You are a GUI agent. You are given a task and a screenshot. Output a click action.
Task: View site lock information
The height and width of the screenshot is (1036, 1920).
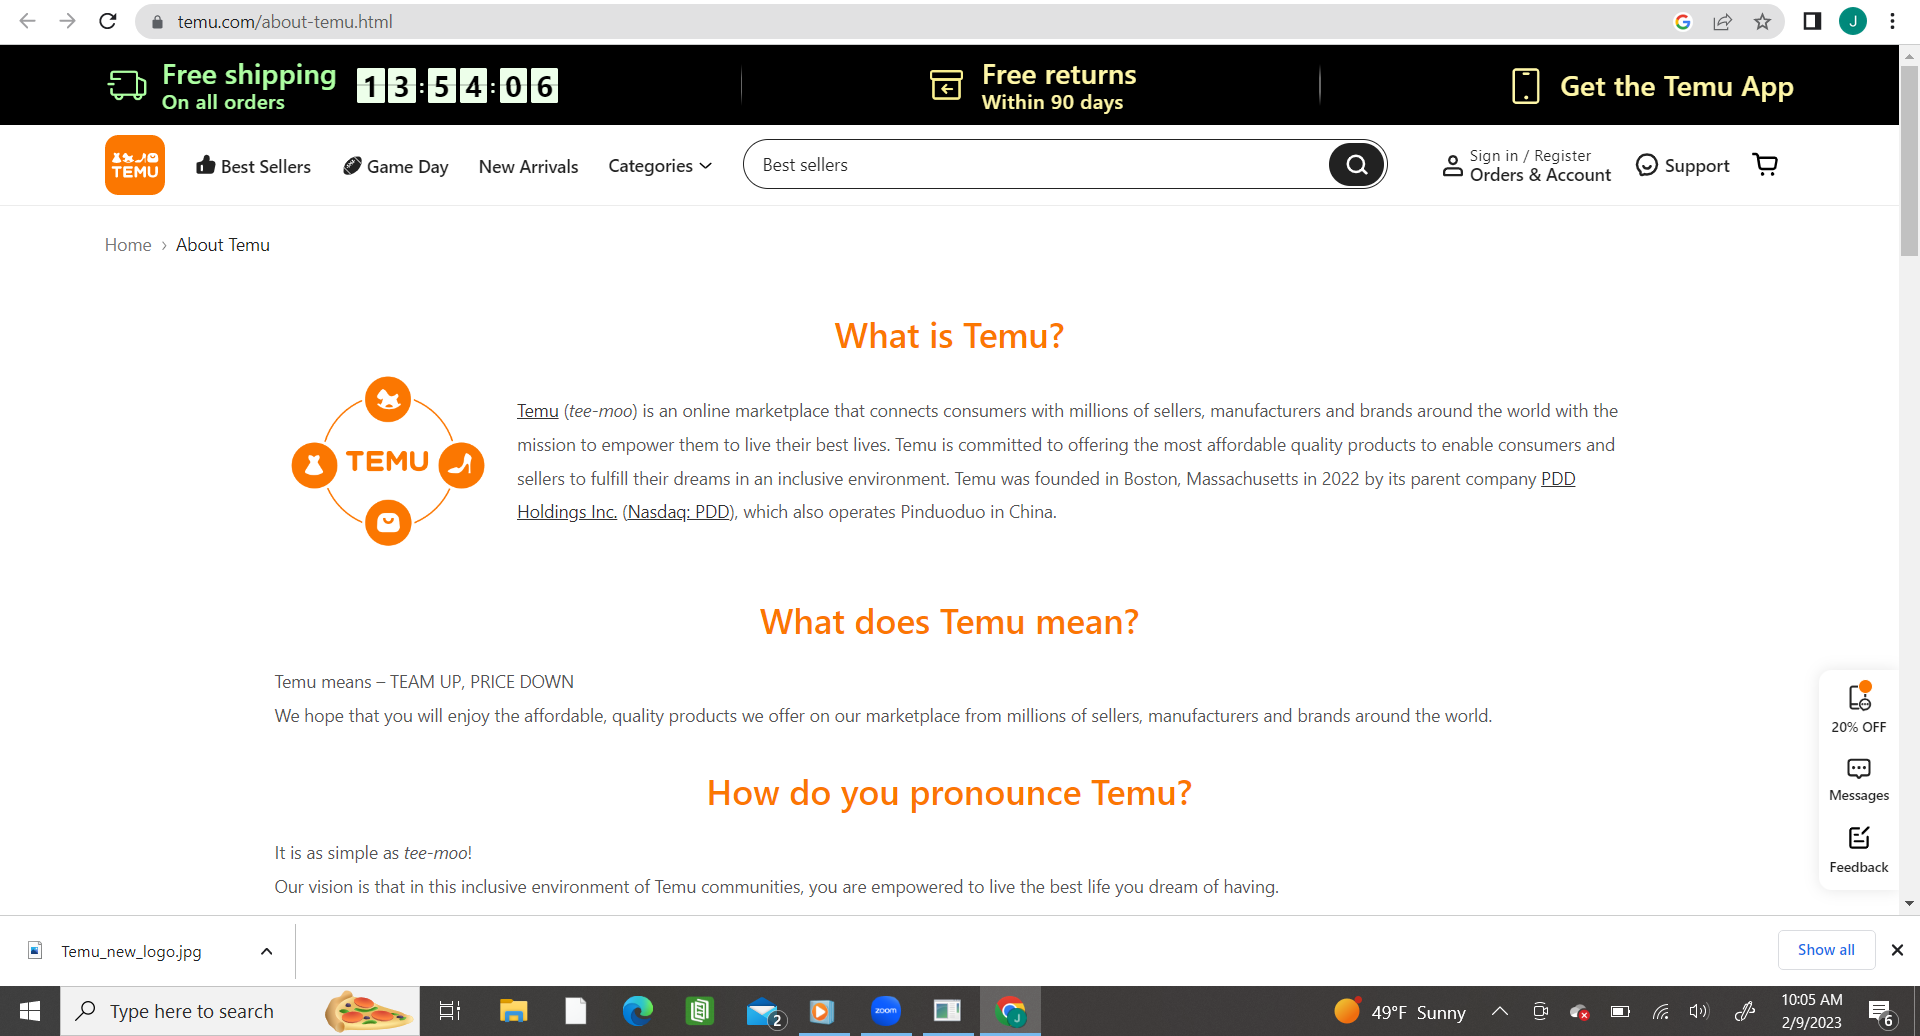157,22
